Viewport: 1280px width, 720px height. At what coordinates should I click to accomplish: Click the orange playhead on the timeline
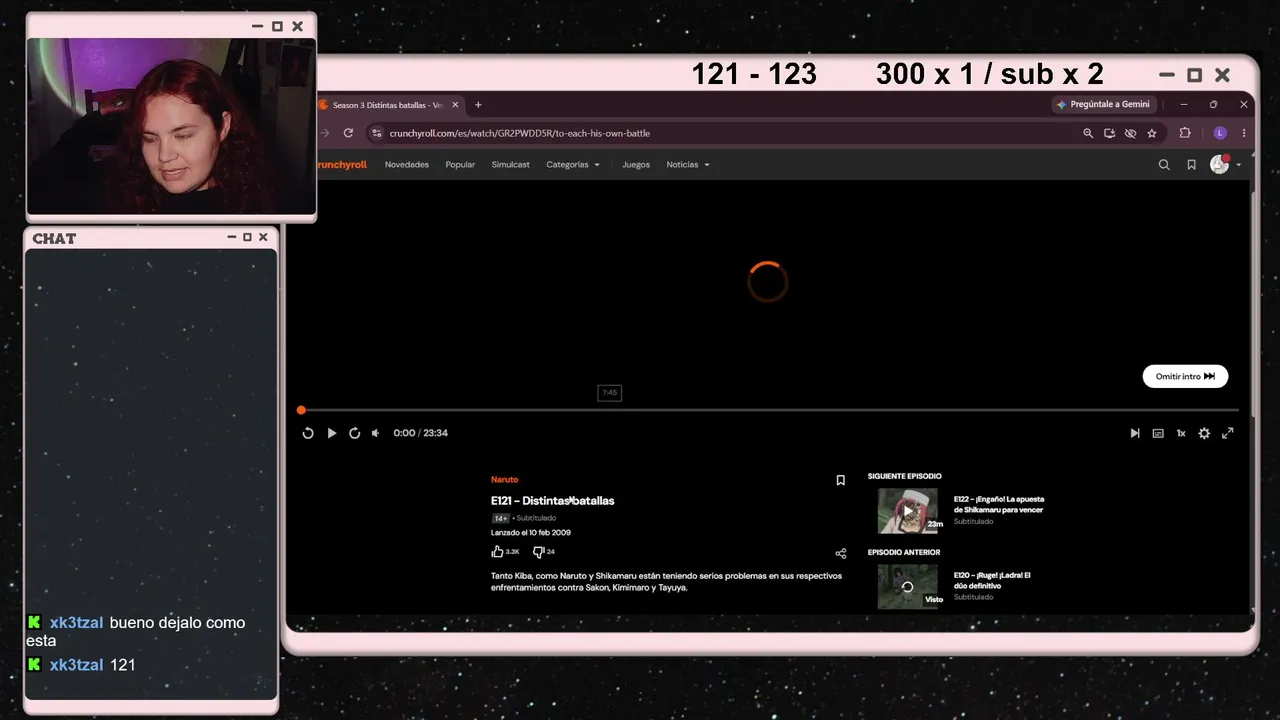pyautogui.click(x=301, y=410)
